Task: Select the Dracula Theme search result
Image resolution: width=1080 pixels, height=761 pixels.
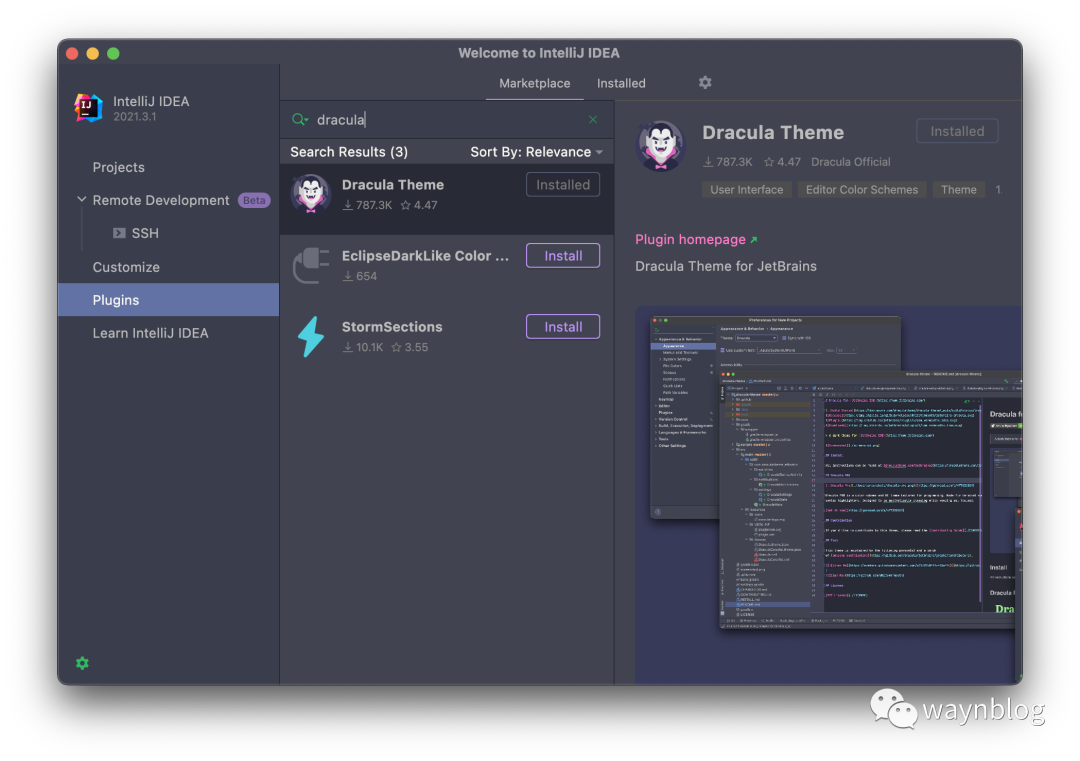Action: point(447,198)
